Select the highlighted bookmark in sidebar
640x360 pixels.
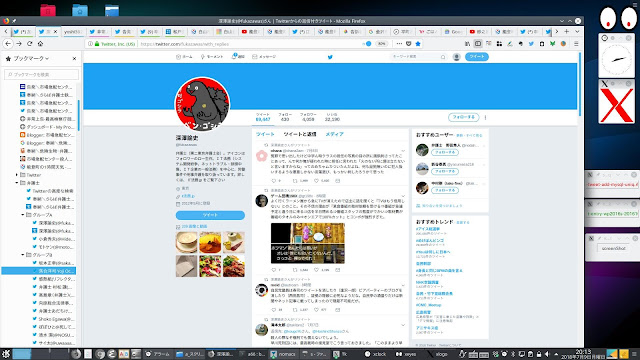coord(39,271)
